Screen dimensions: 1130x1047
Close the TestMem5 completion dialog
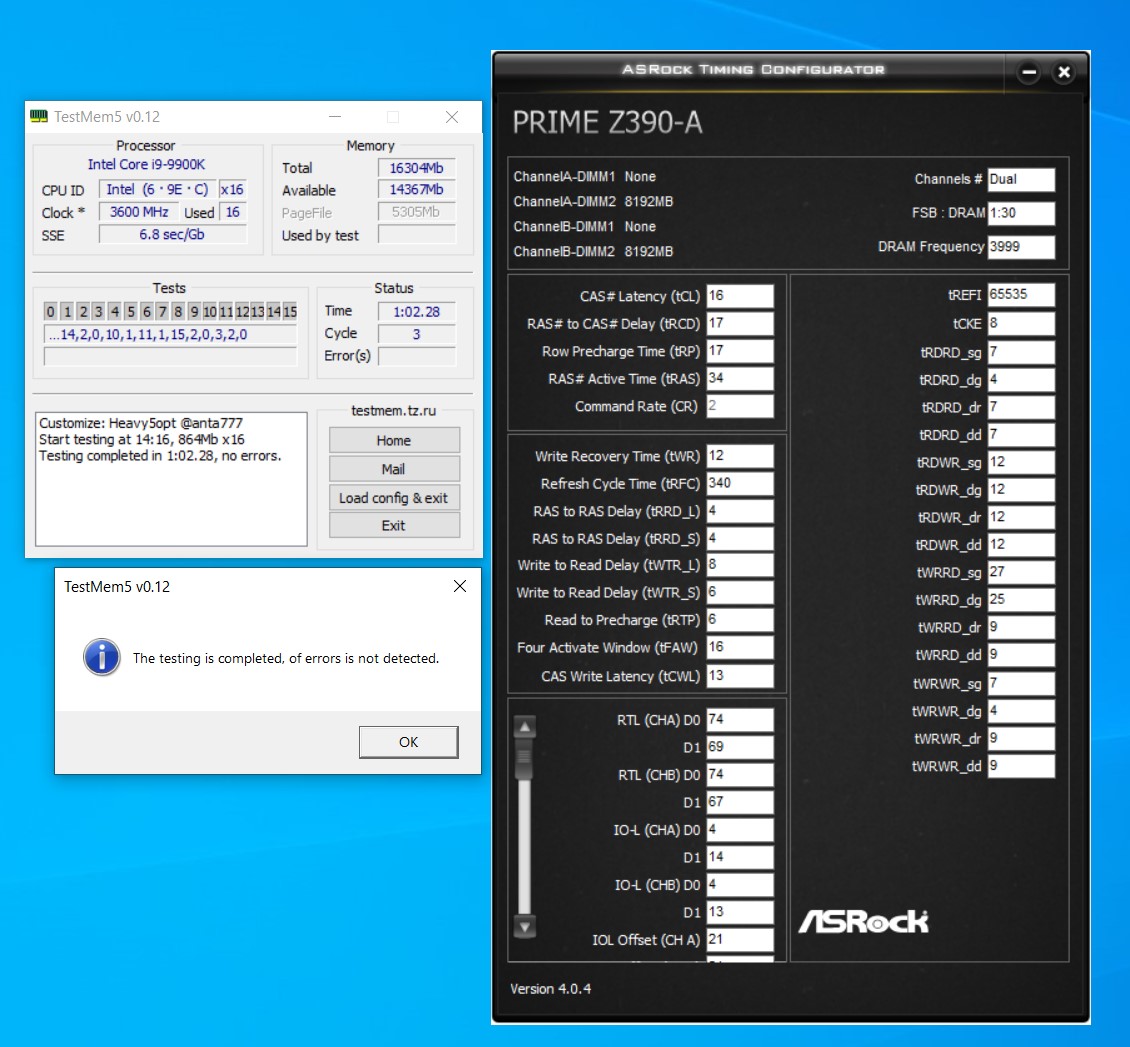[460, 587]
